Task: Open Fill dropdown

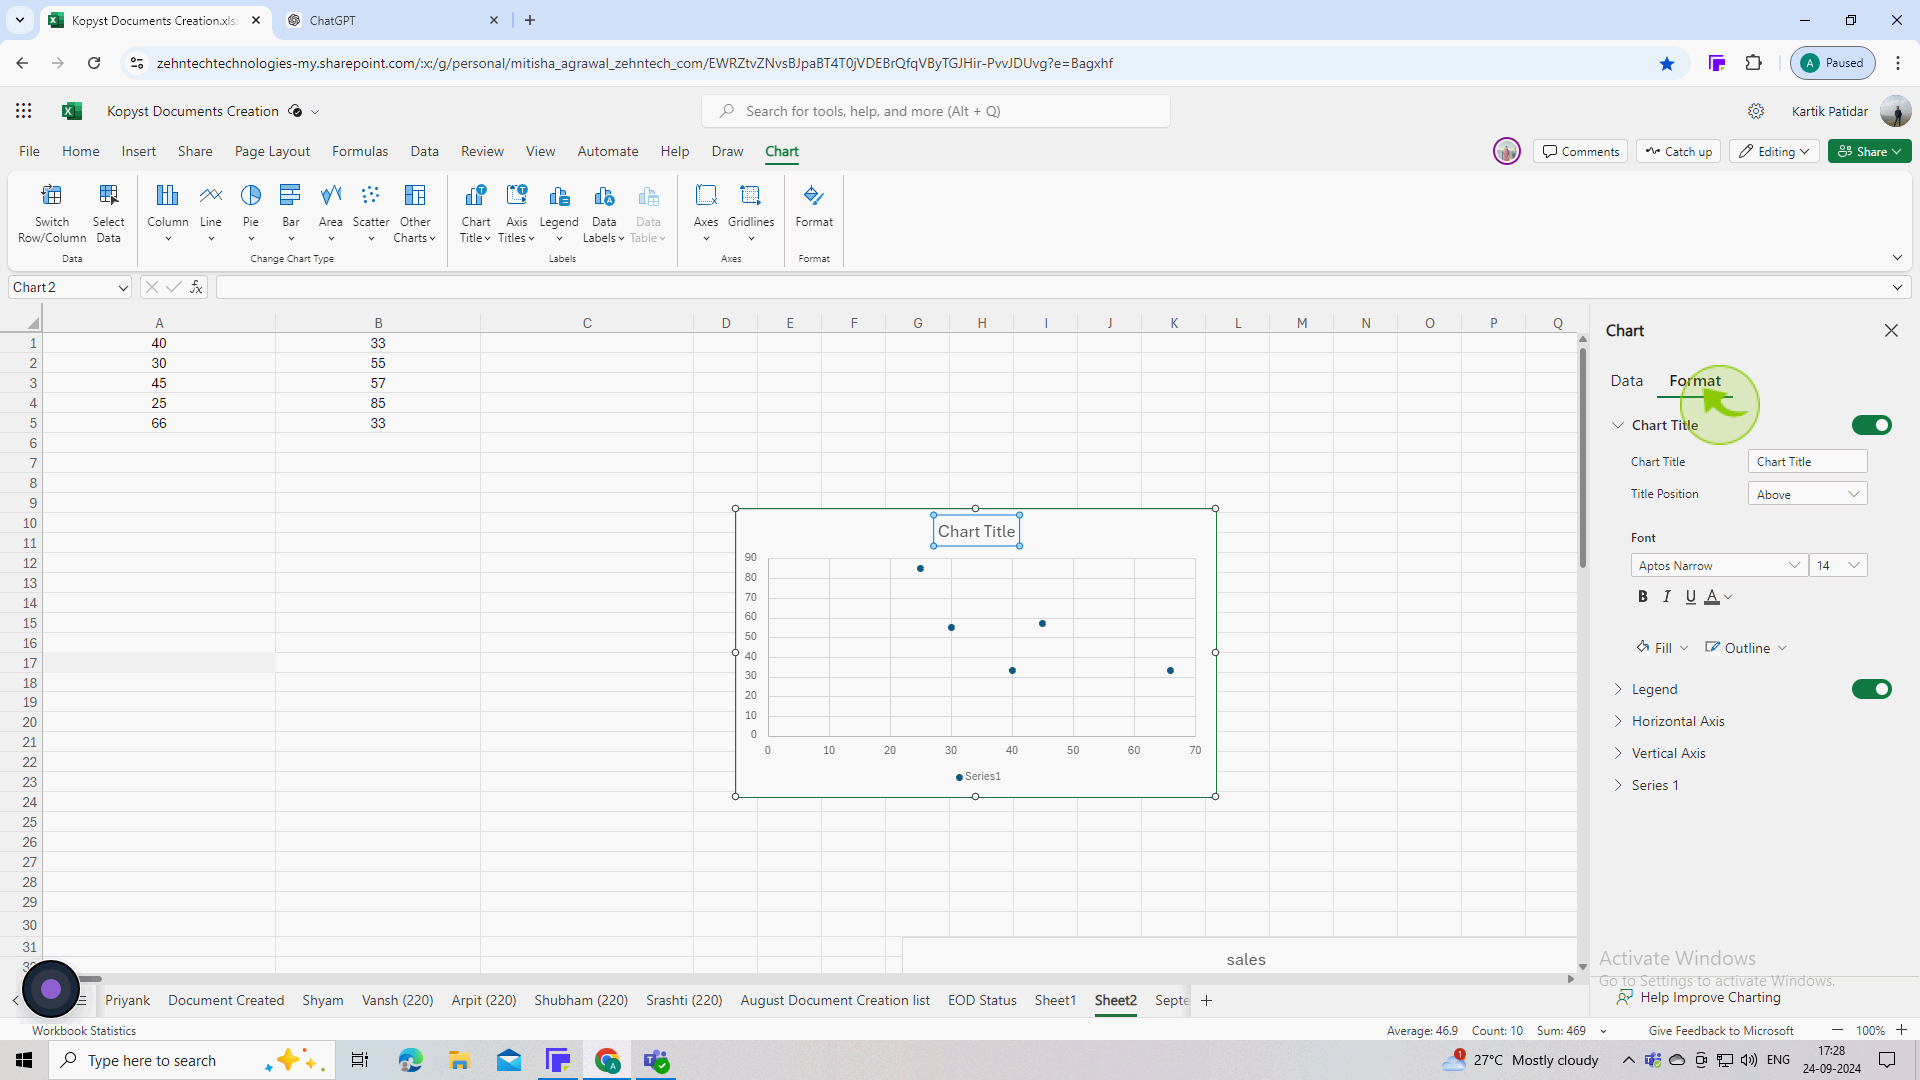Action: coord(1662,648)
